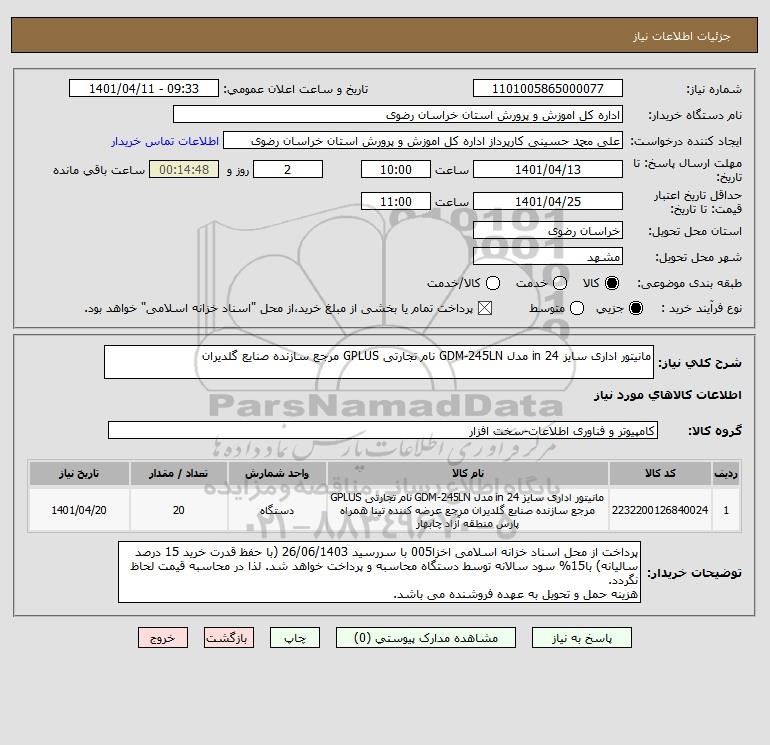
Task: Click the واحد شمارش column header
Action: (x=277, y=473)
